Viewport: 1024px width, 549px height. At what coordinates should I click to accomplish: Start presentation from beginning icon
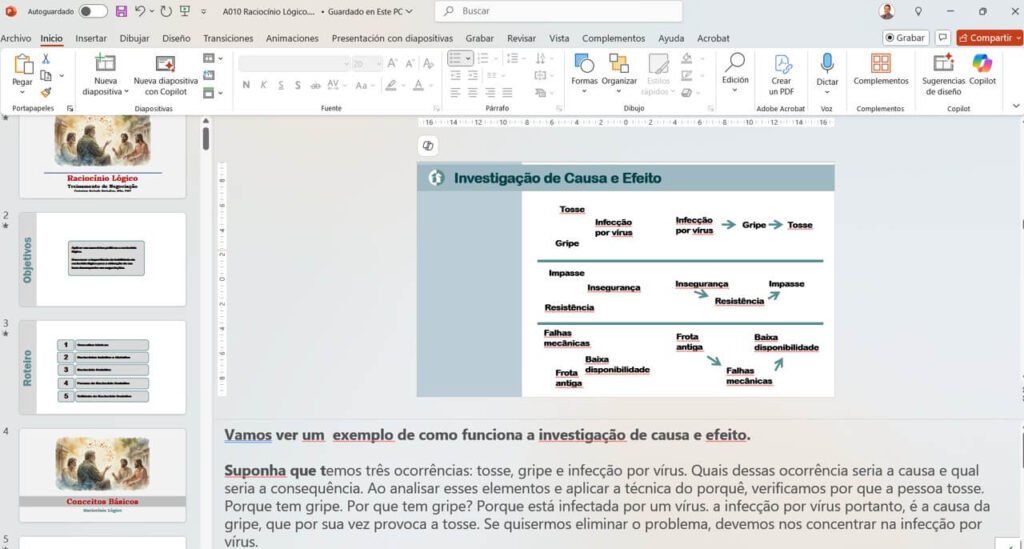tap(185, 11)
